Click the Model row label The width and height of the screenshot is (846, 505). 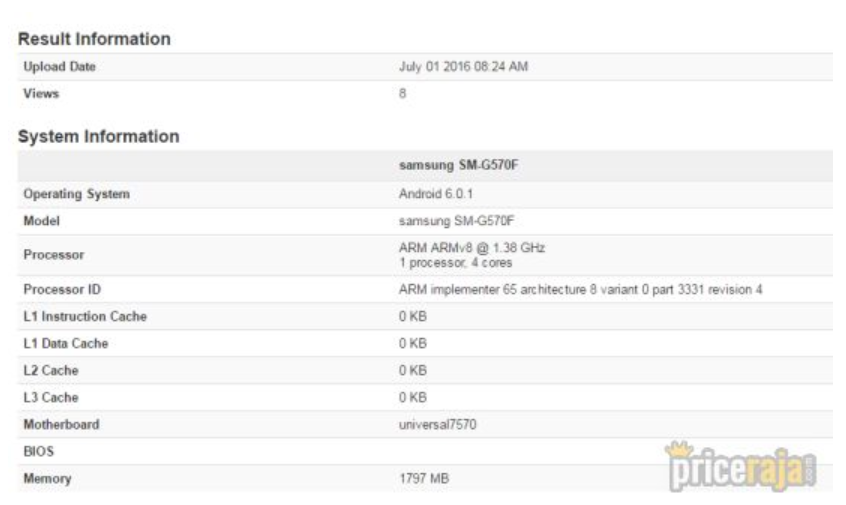pyautogui.click(x=42, y=221)
